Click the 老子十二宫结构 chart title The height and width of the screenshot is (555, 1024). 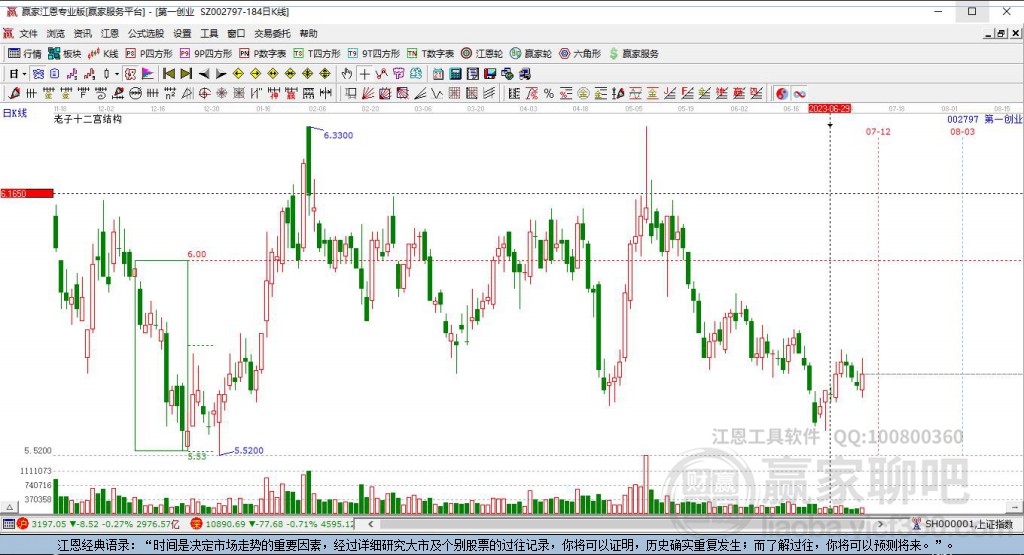(88, 119)
